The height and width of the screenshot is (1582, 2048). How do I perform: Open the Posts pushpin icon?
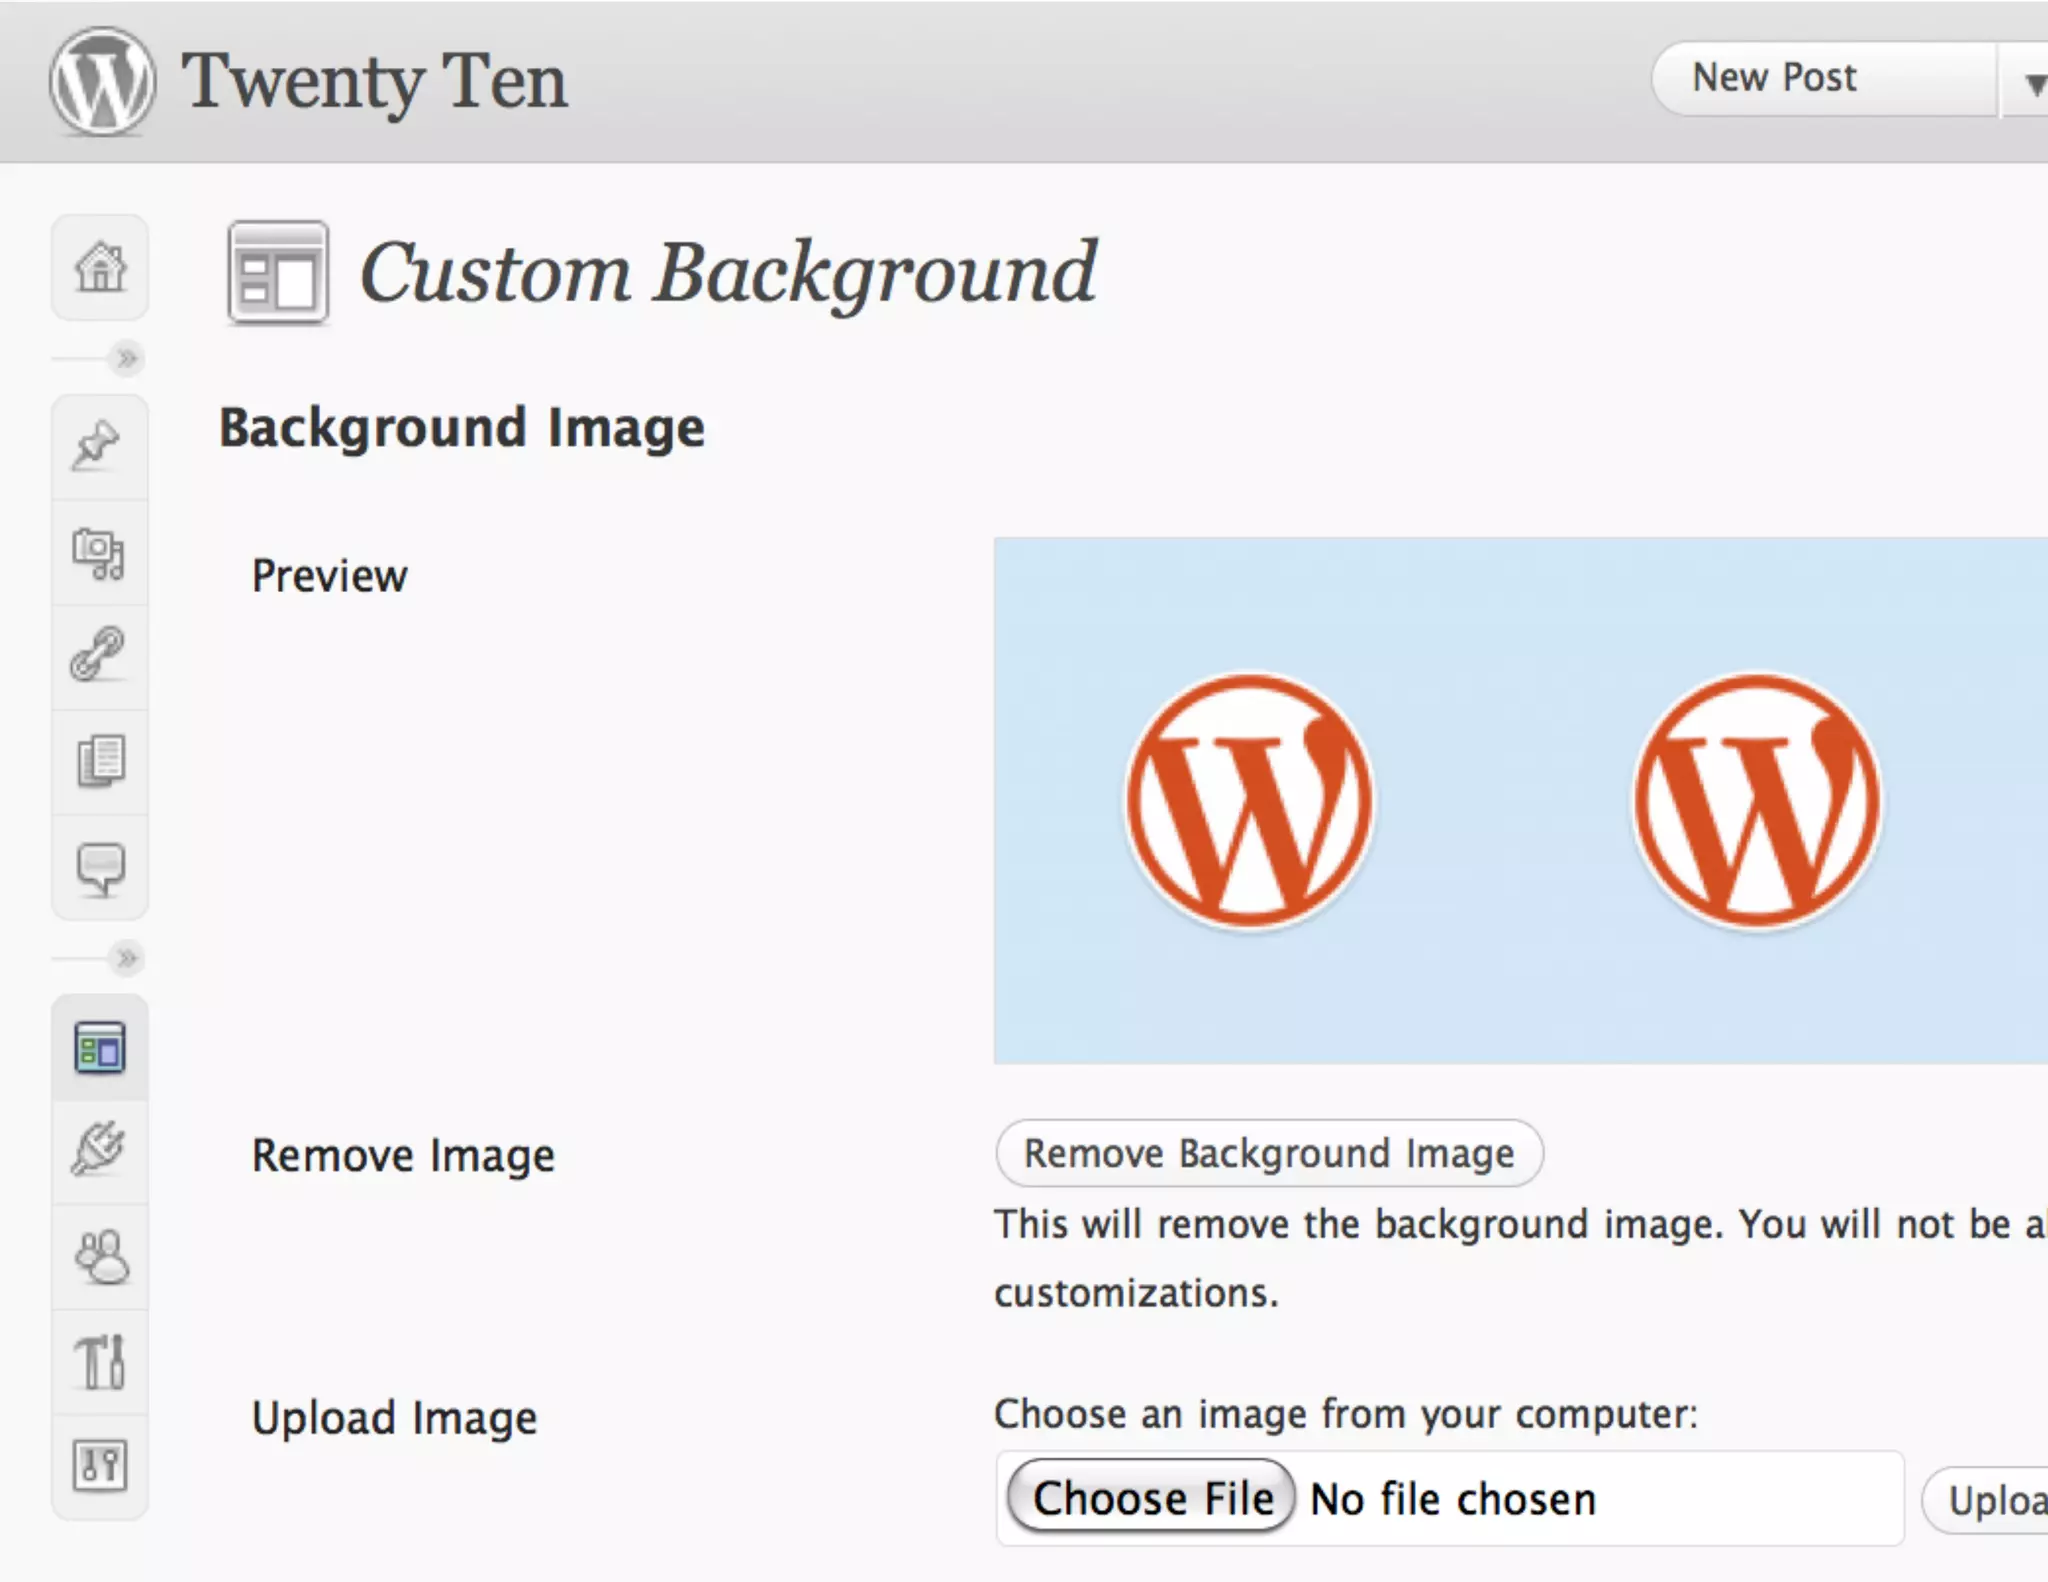tap(98, 446)
